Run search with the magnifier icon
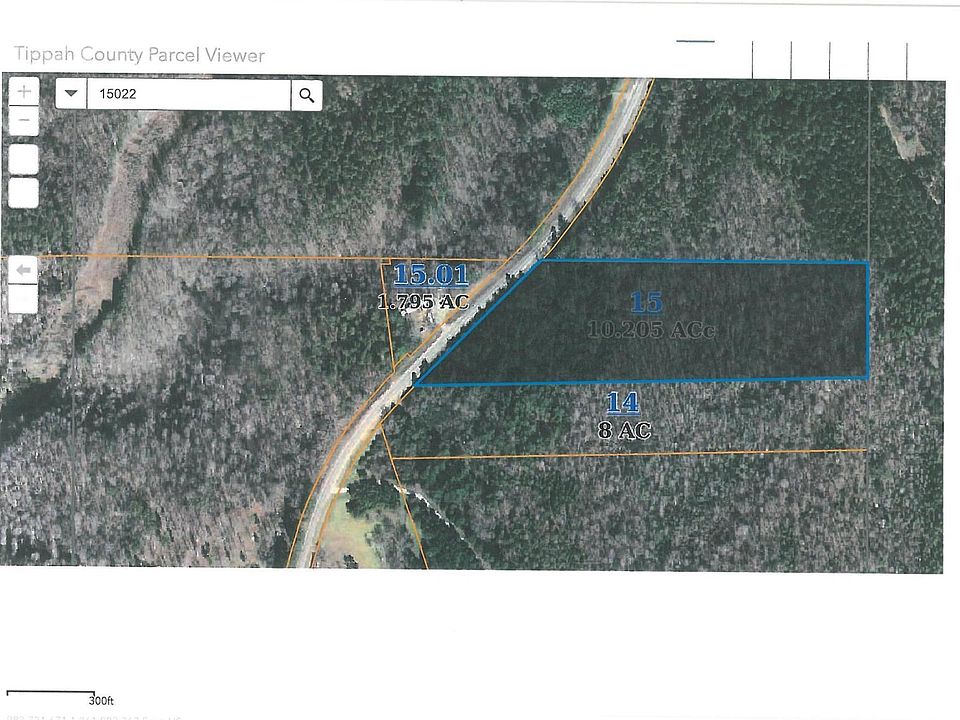This screenshot has width=960, height=720. pos(306,95)
